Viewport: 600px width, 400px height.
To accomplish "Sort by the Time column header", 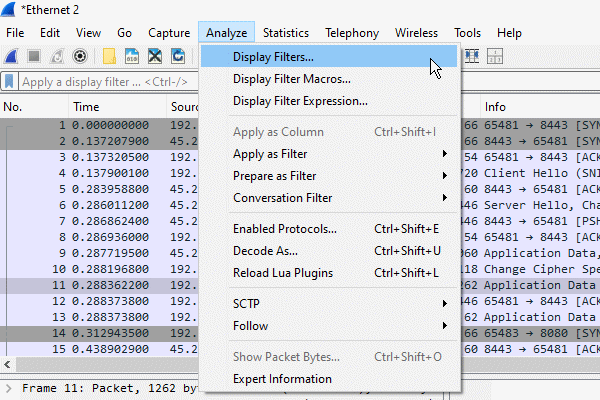I will pos(118,107).
